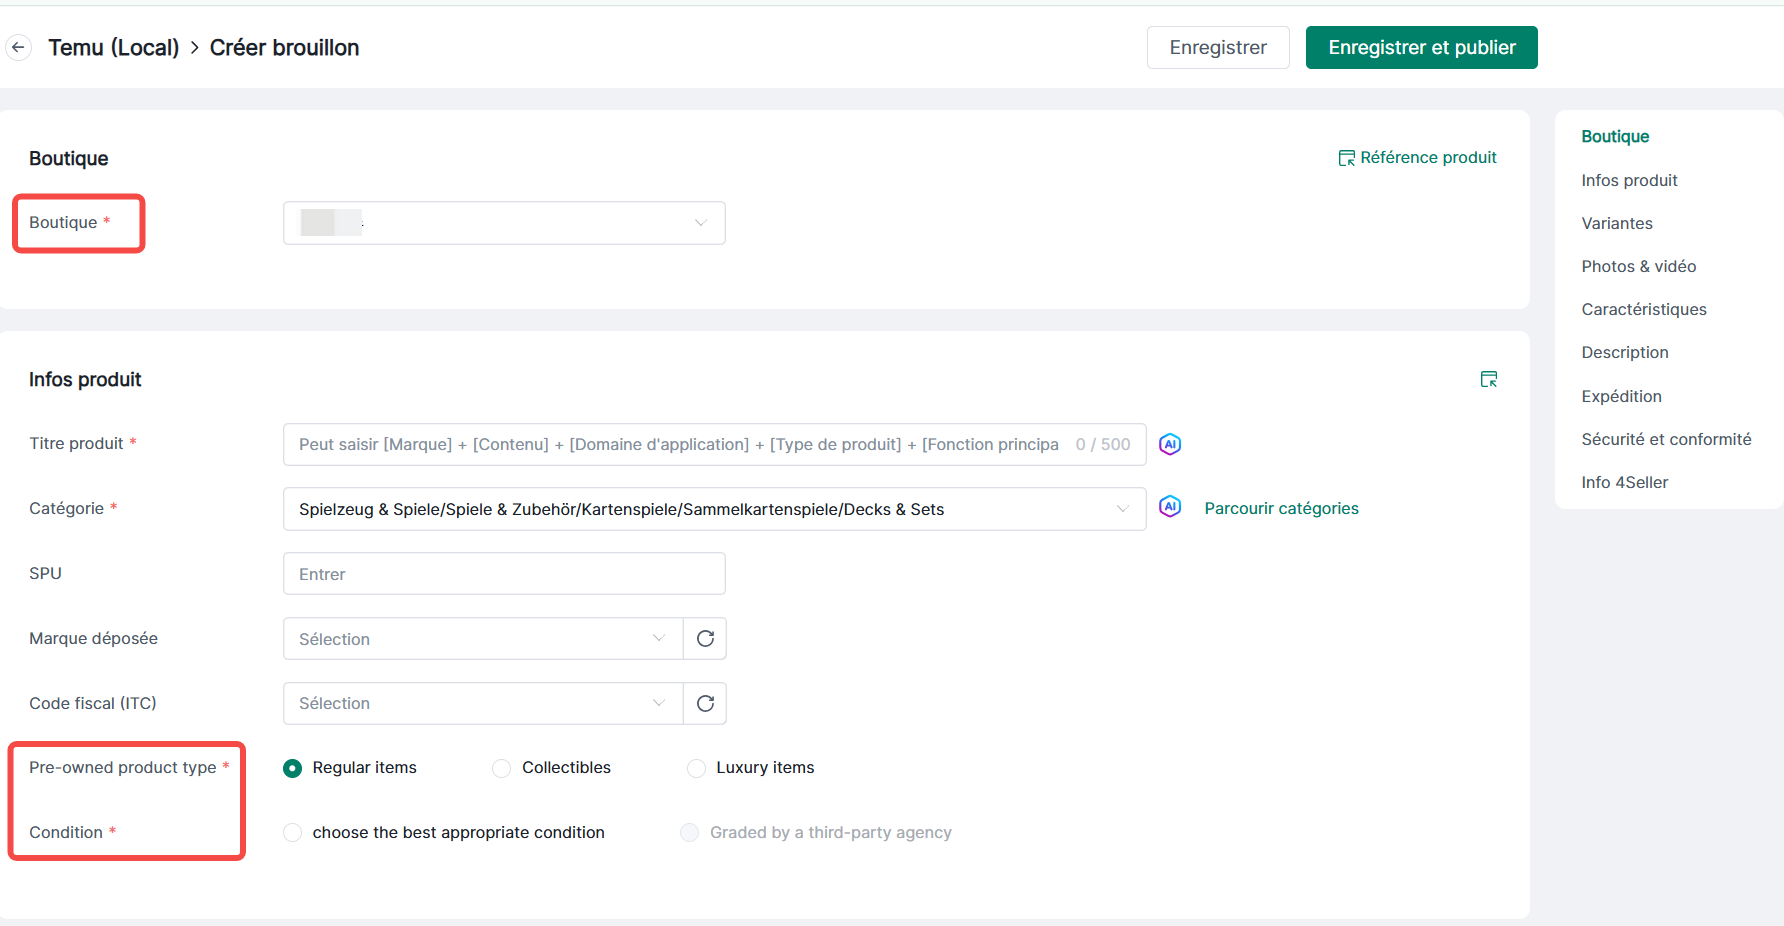Expand the Catégorie dropdown
Viewport: 1784px width, 926px height.
tap(714, 509)
